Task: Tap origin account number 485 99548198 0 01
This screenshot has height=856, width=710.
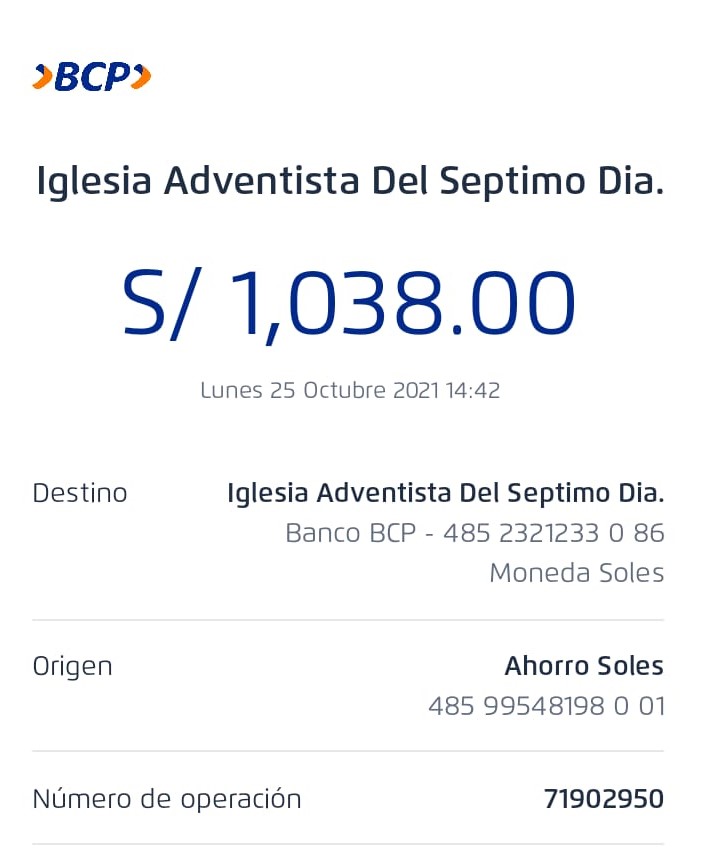Action: [x=546, y=707]
